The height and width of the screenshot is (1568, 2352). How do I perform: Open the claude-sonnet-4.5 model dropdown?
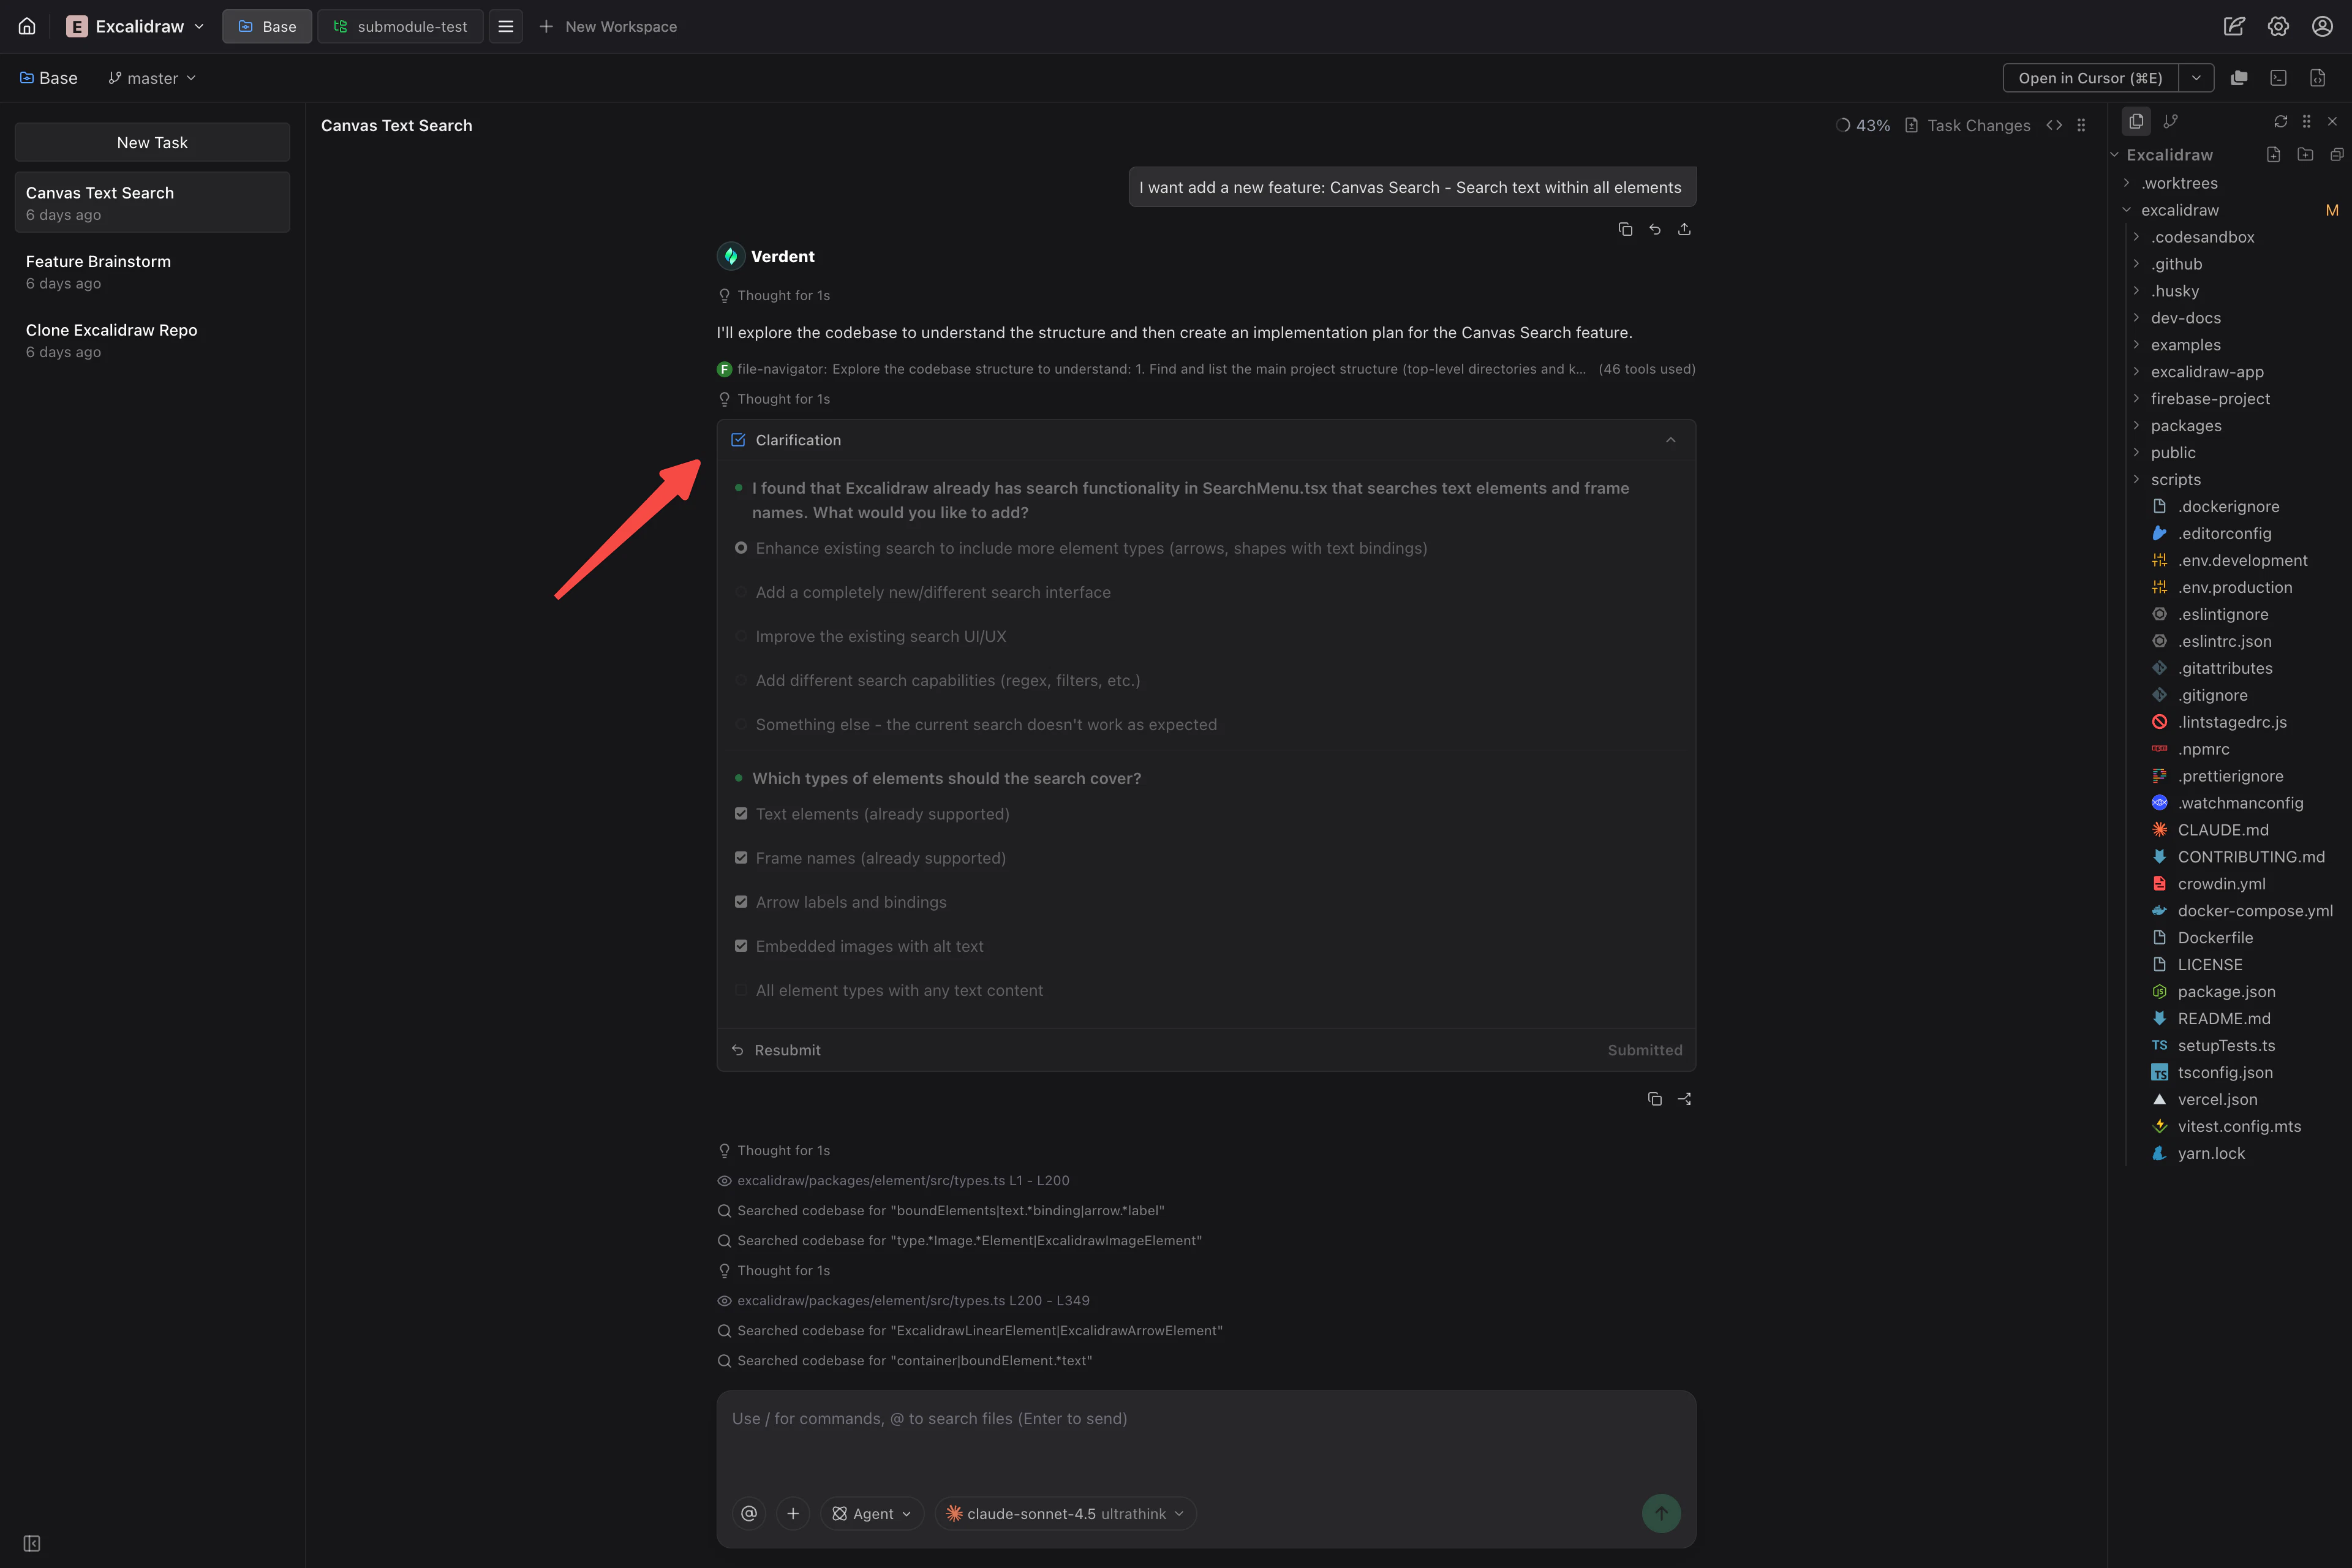tap(1065, 1514)
